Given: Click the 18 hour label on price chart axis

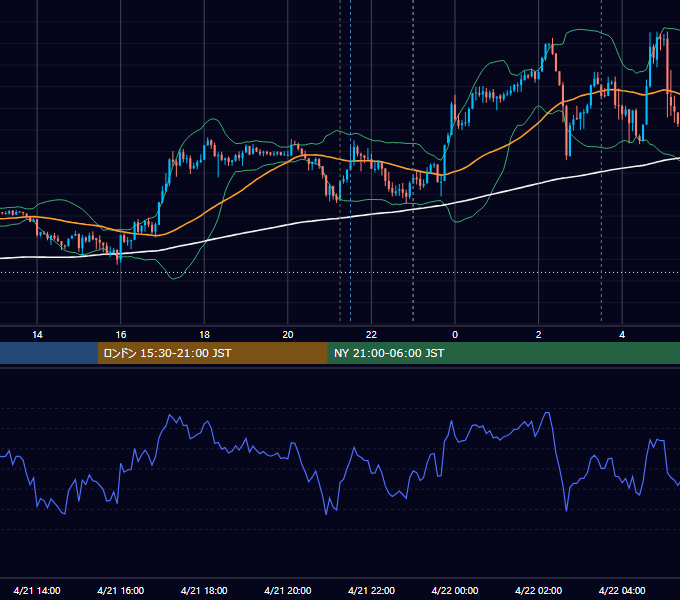Looking at the screenshot, I should (204, 335).
